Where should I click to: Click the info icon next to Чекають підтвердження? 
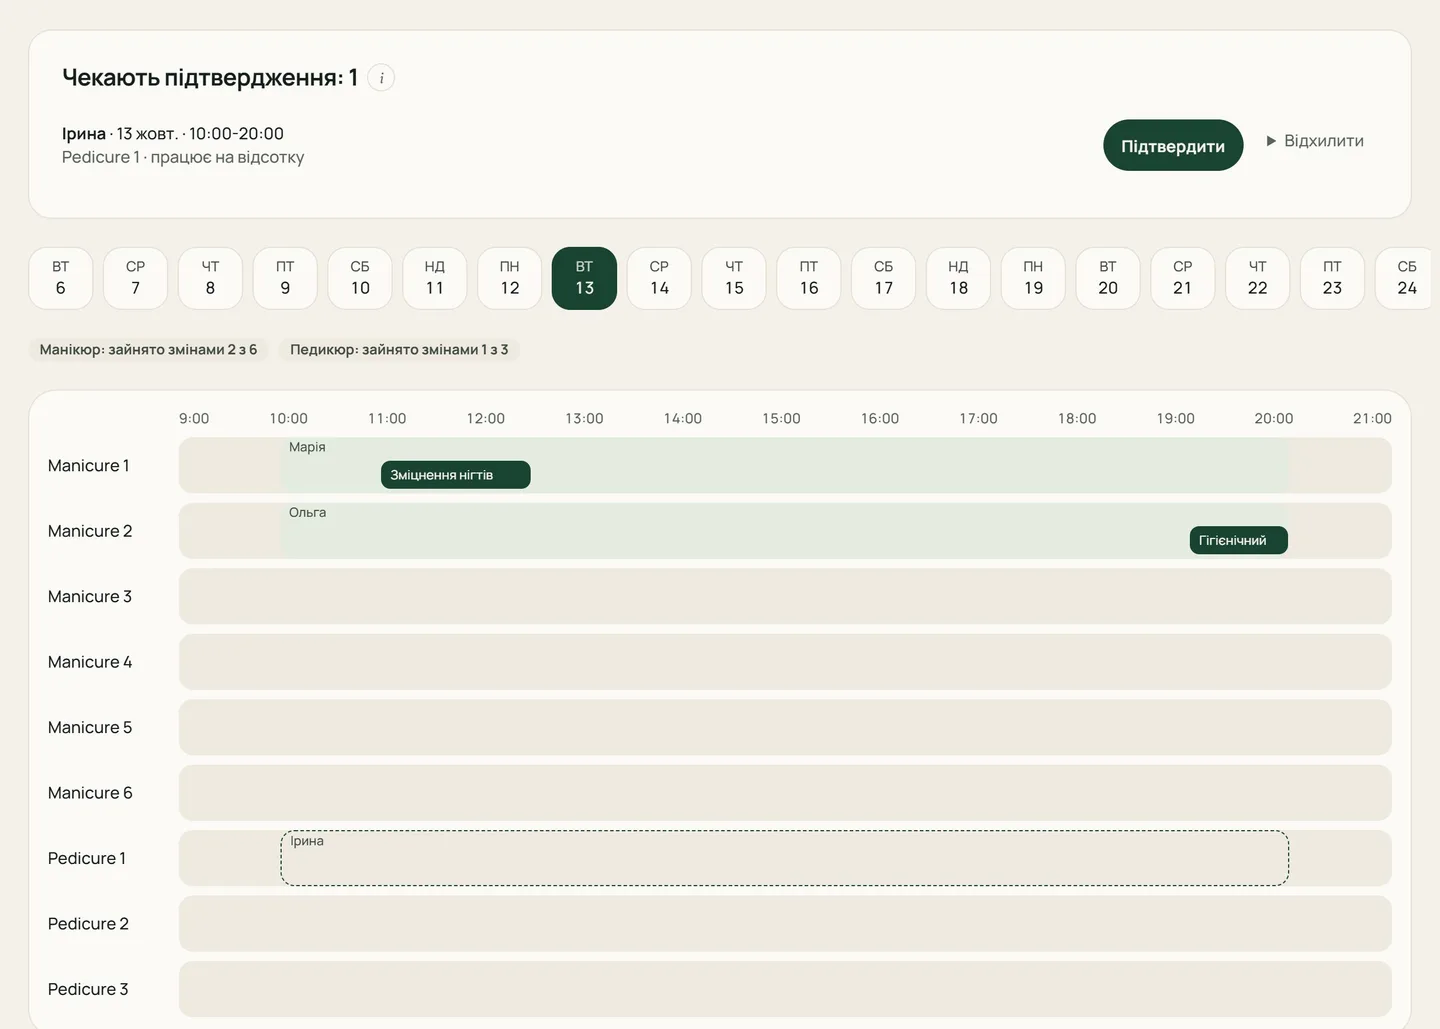point(381,78)
